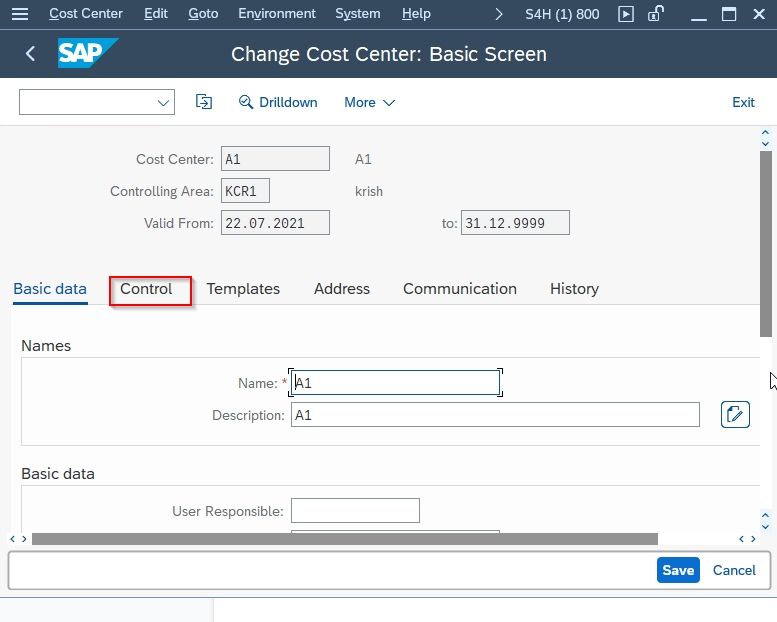Switch to the Templates tab
The height and width of the screenshot is (622, 777).
[x=243, y=289]
